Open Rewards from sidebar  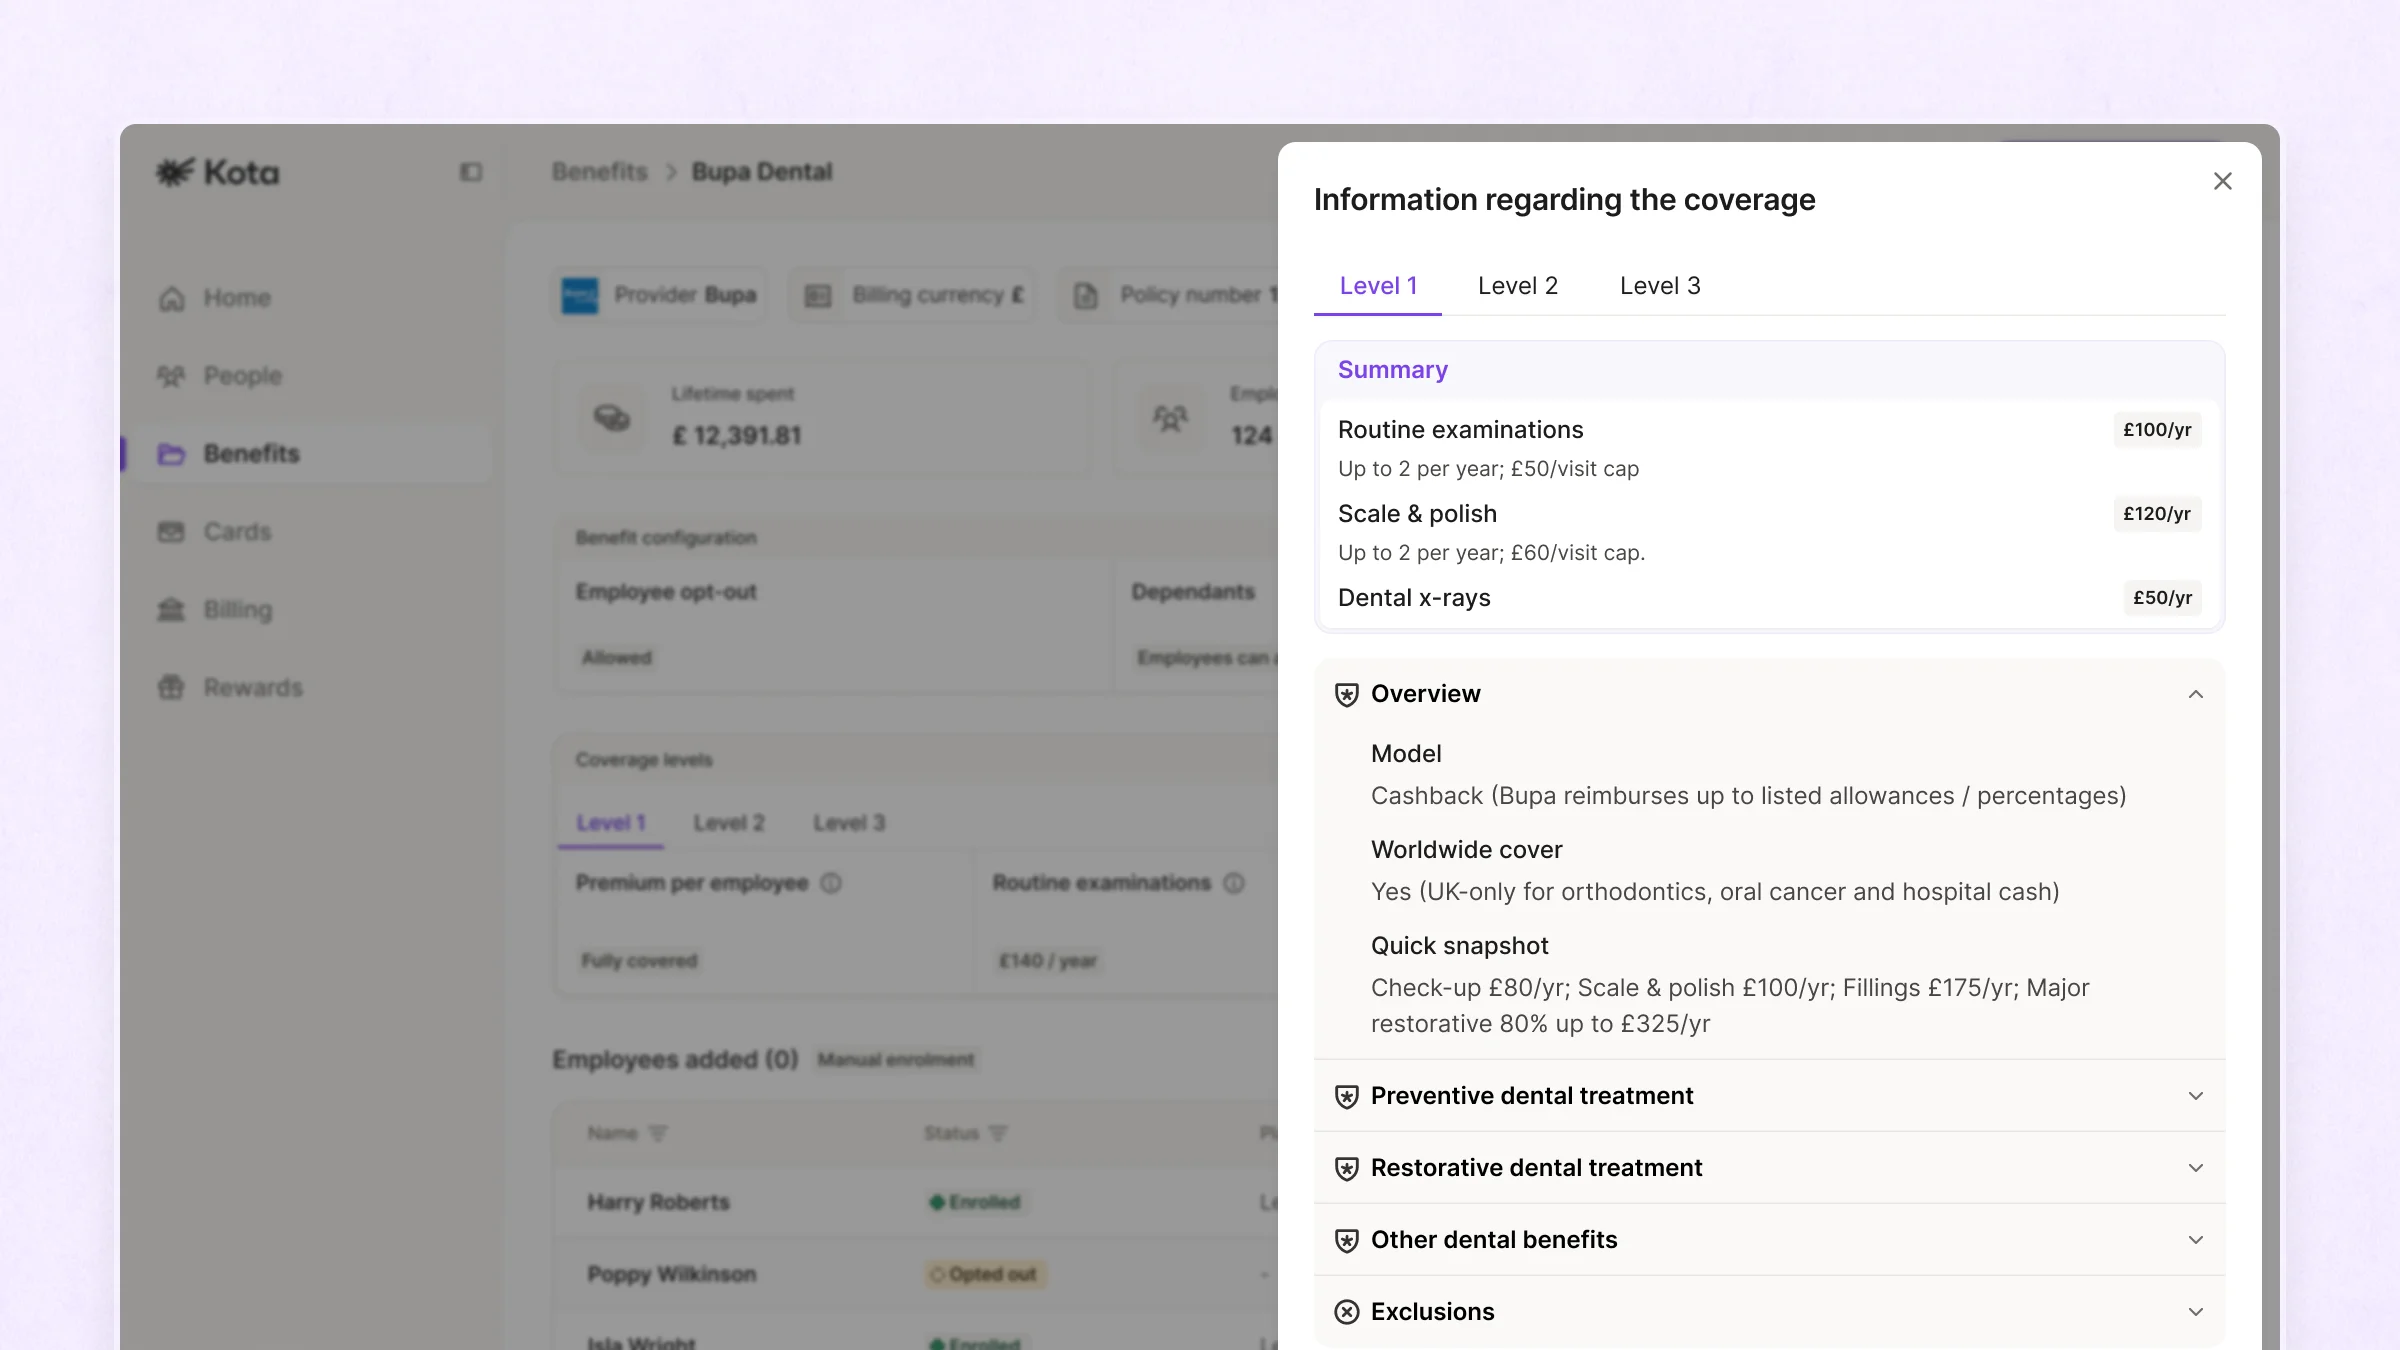pyautogui.click(x=252, y=688)
